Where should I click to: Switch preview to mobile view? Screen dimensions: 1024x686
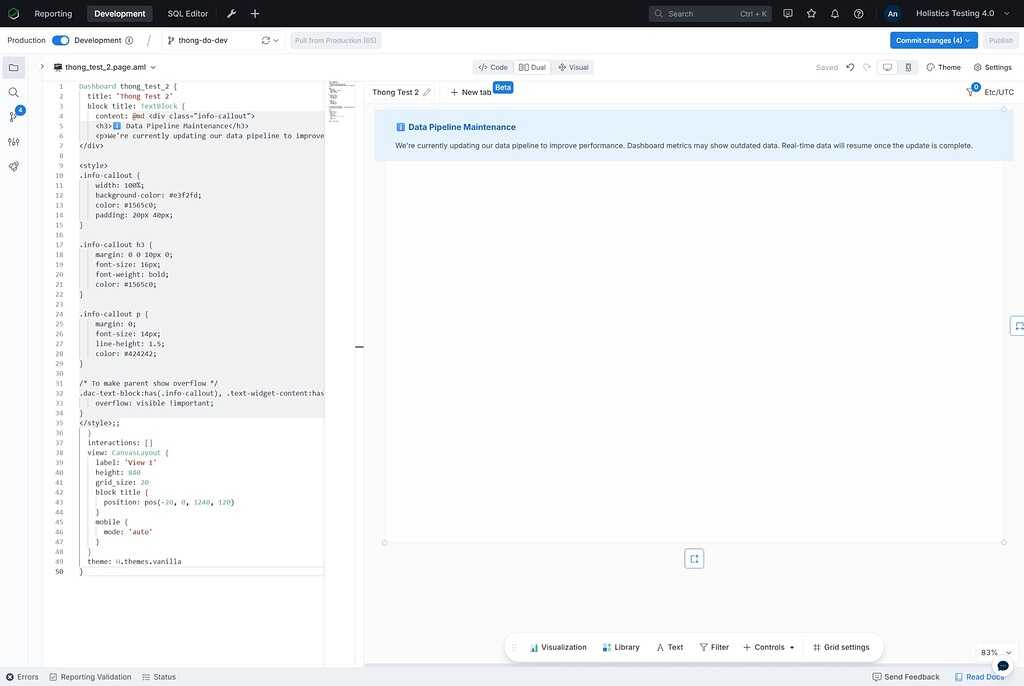907,67
